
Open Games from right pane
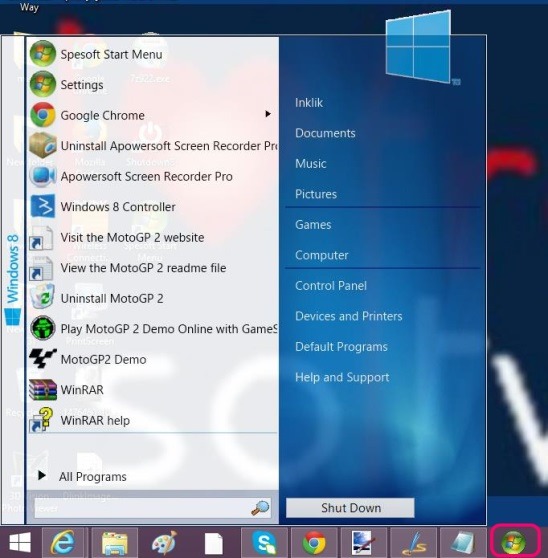313,225
